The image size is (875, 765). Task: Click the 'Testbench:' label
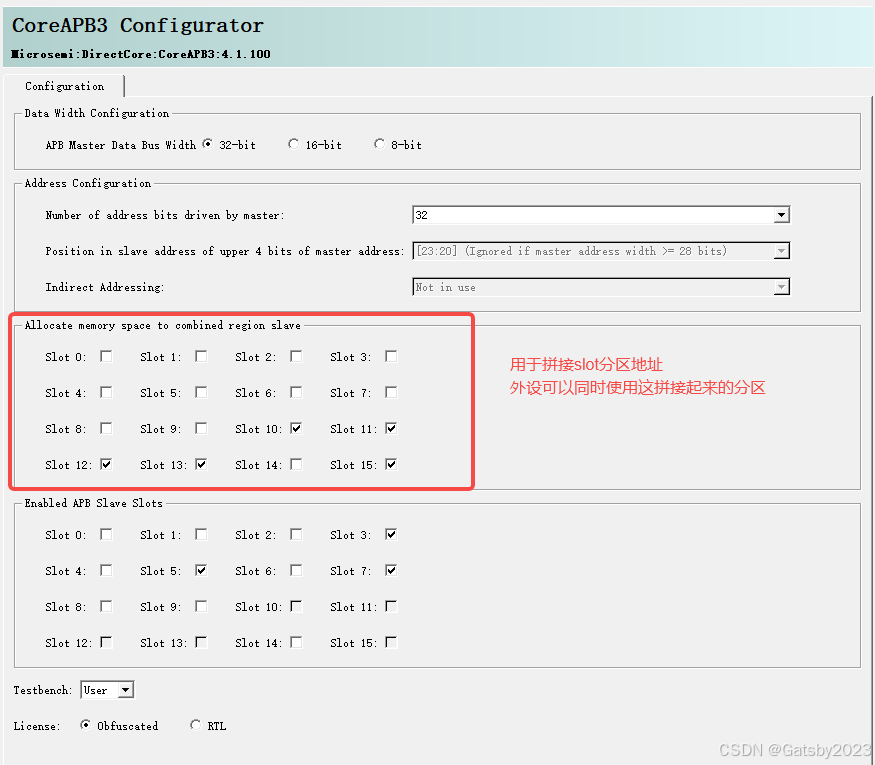click(x=43, y=690)
